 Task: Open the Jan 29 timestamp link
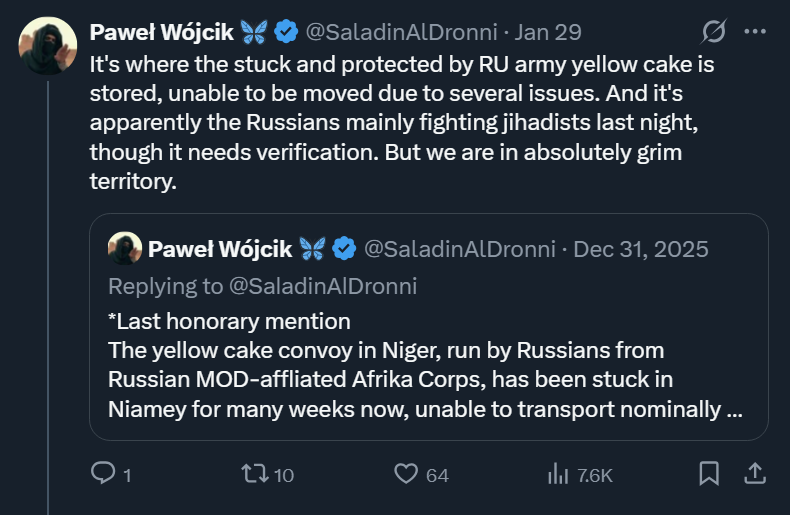[548, 32]
